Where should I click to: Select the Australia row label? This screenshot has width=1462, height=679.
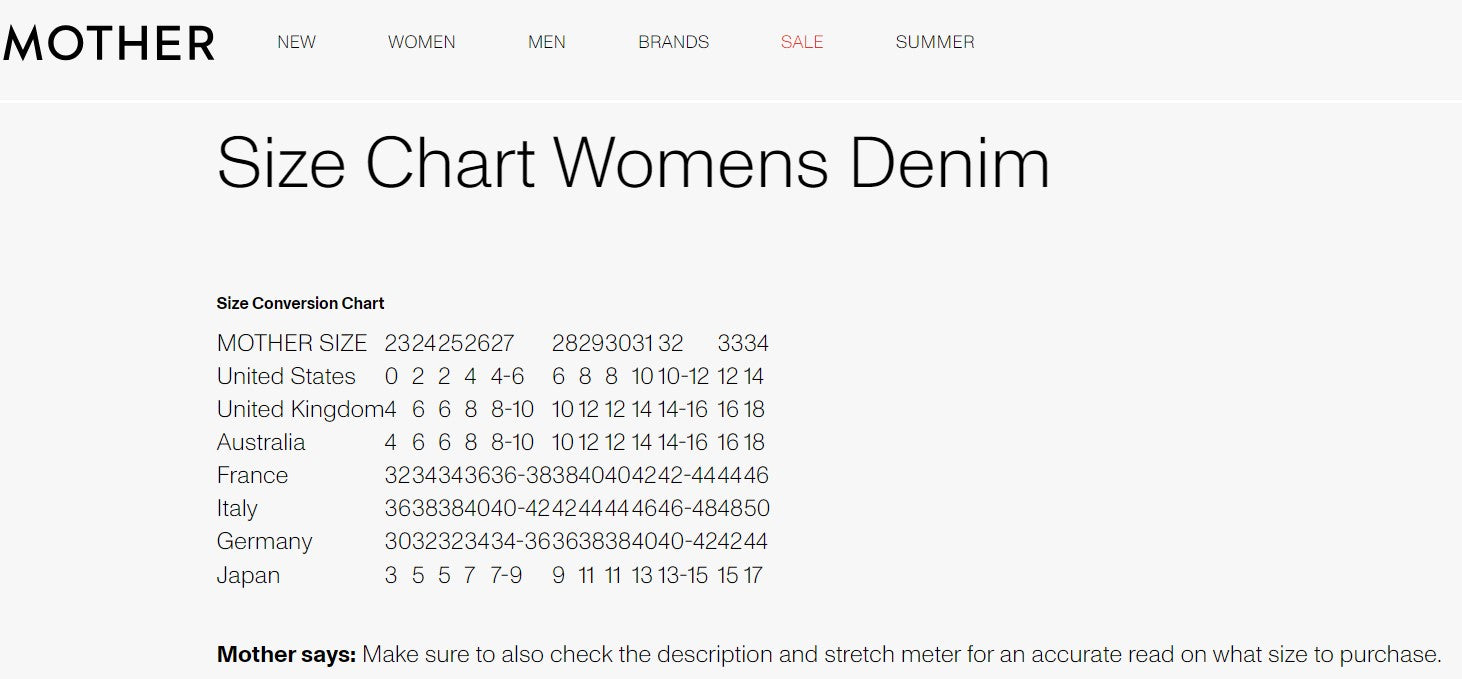261,442
